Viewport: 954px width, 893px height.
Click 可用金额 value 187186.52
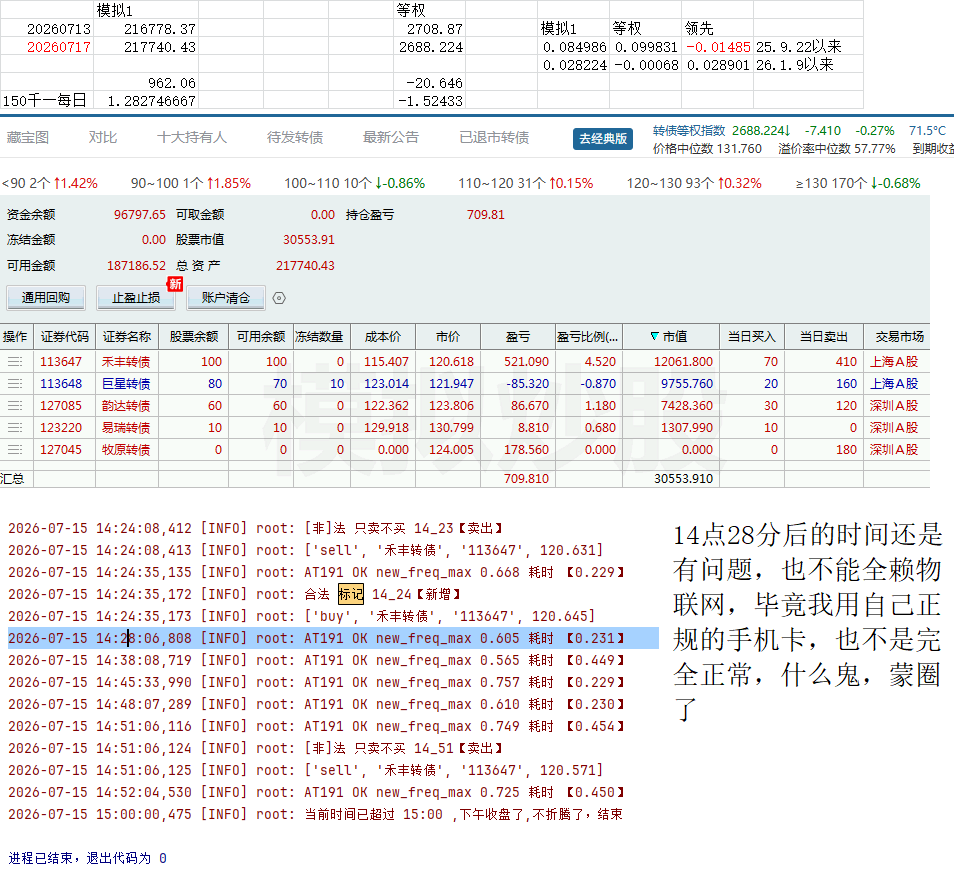(x=136, y=266)
